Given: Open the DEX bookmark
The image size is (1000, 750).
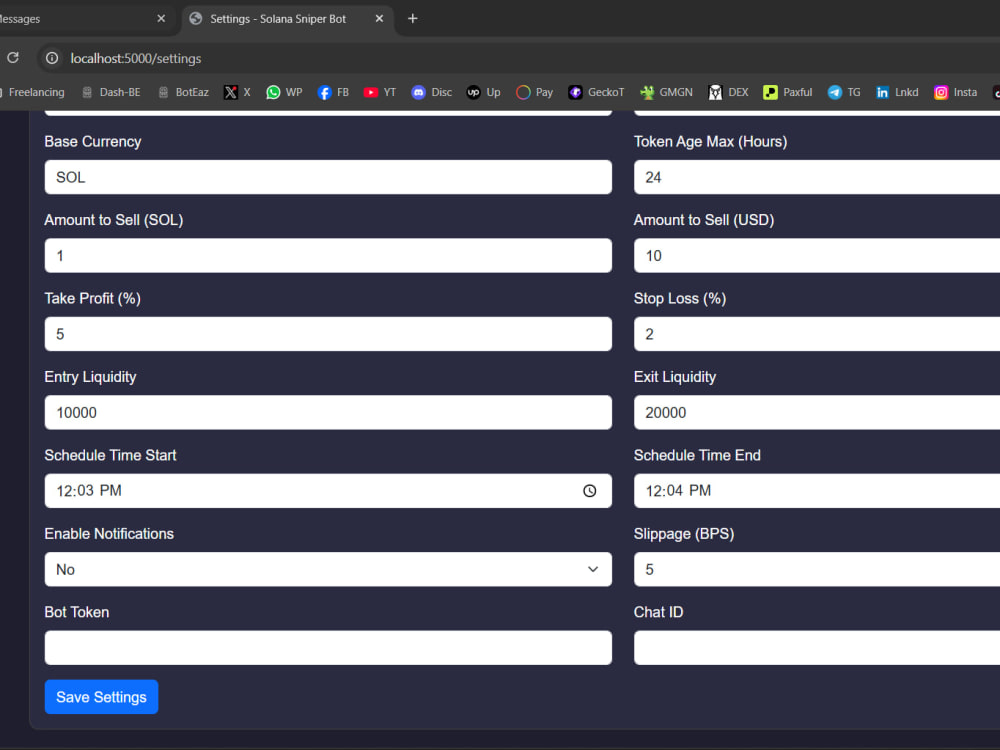Looking at the screenshot, I should coord(728,92).
